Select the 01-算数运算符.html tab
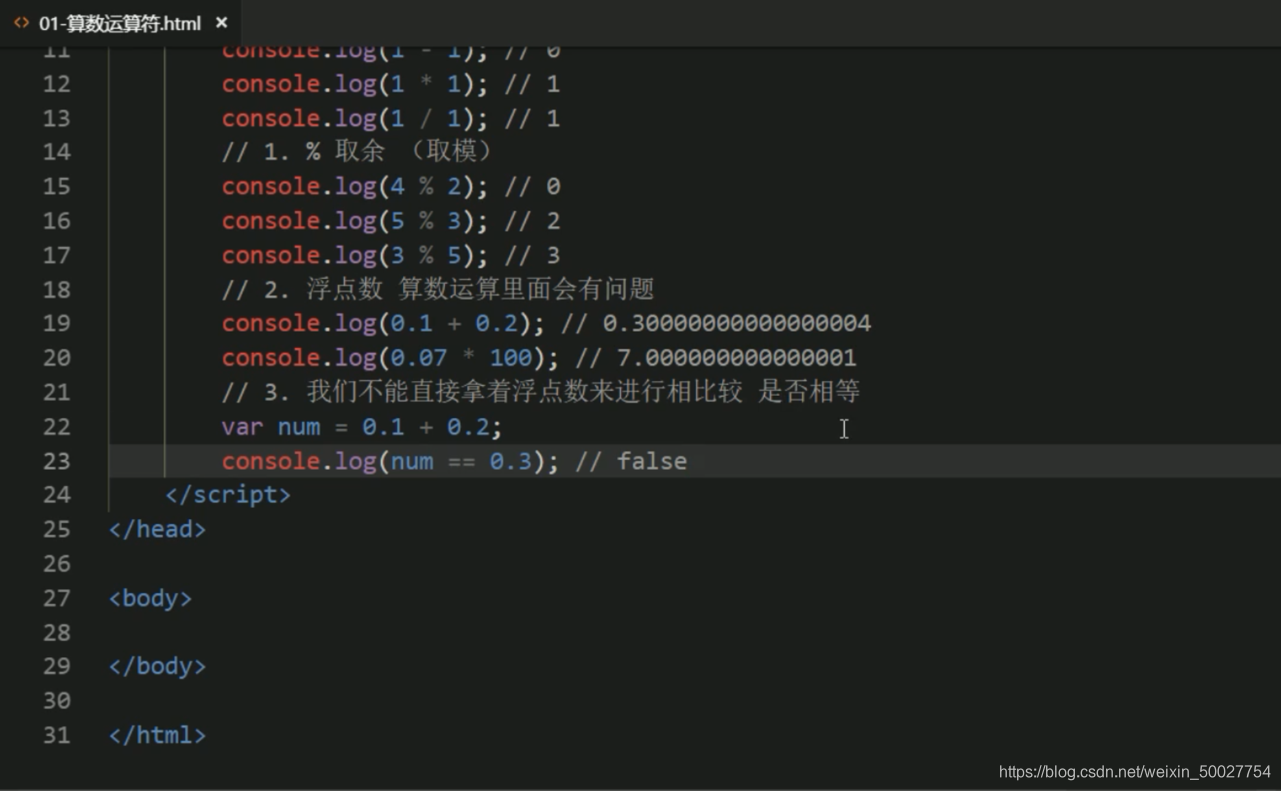Image resolution: width=1281 pixels, height=791 pixels. click(x=121, y=22)
